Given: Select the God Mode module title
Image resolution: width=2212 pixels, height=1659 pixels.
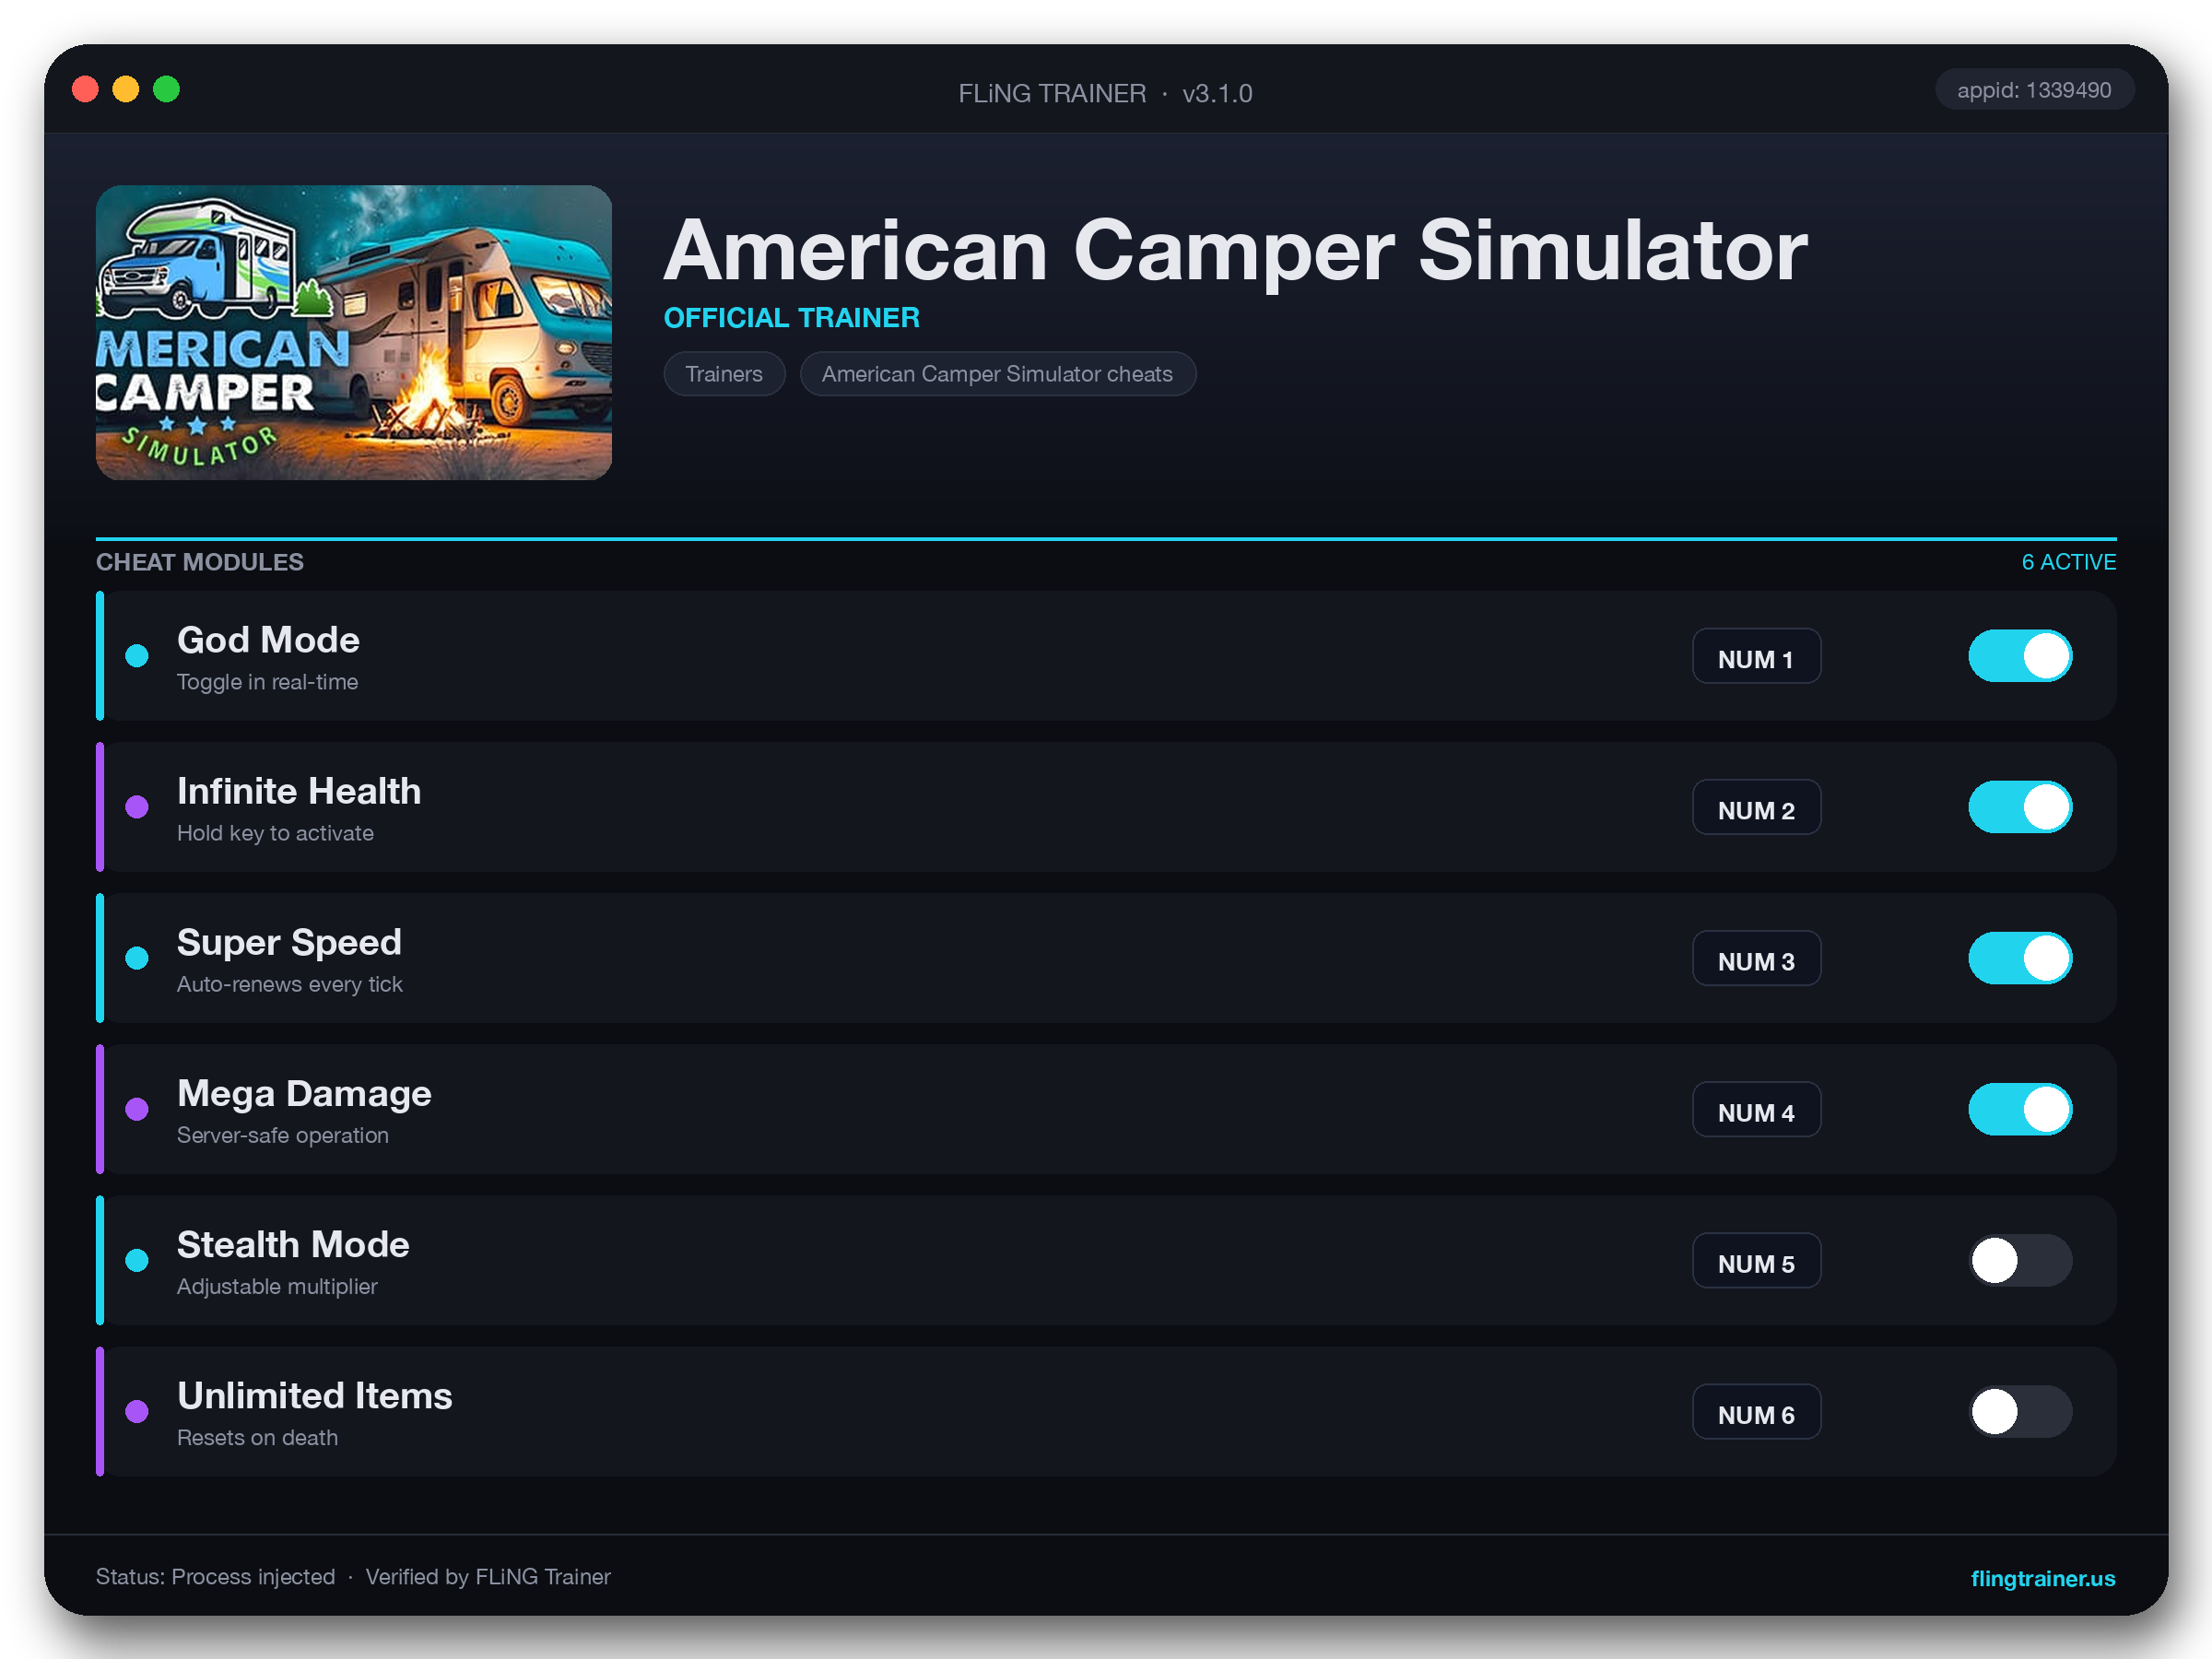Looking at the screenshot, I should point(268,640).
